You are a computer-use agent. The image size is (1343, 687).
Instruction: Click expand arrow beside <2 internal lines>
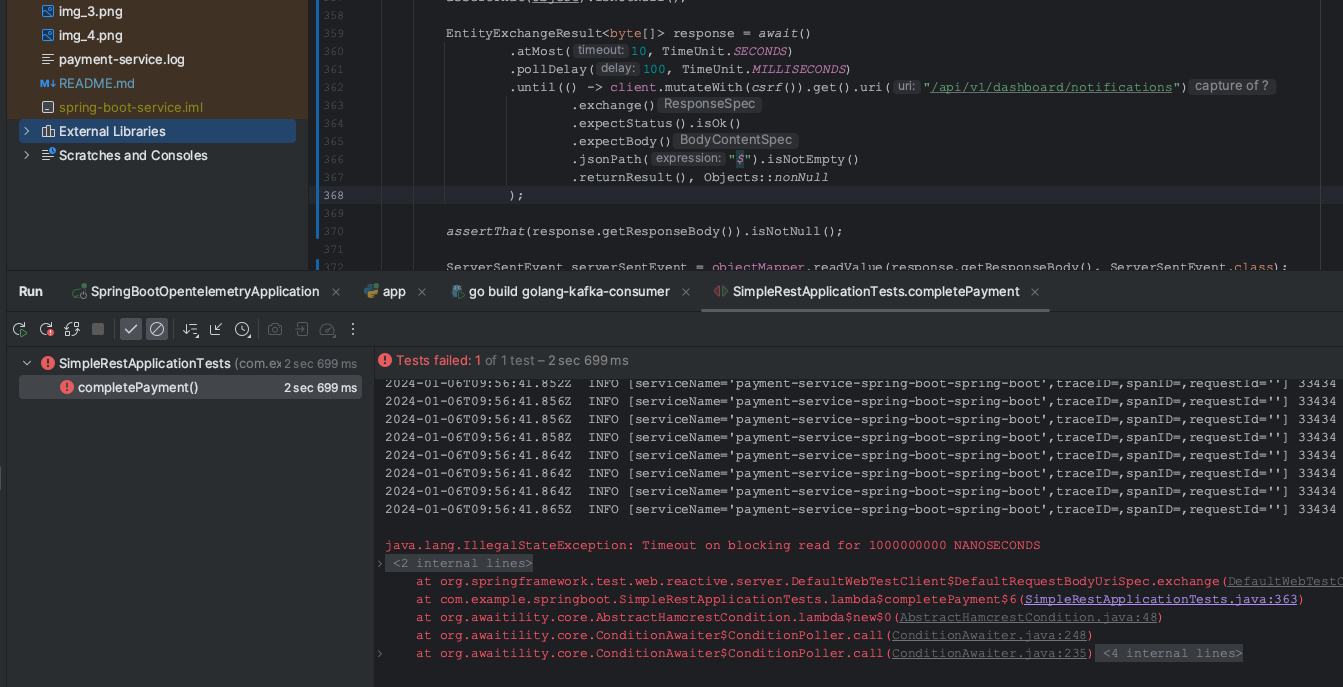click(379, 563)
